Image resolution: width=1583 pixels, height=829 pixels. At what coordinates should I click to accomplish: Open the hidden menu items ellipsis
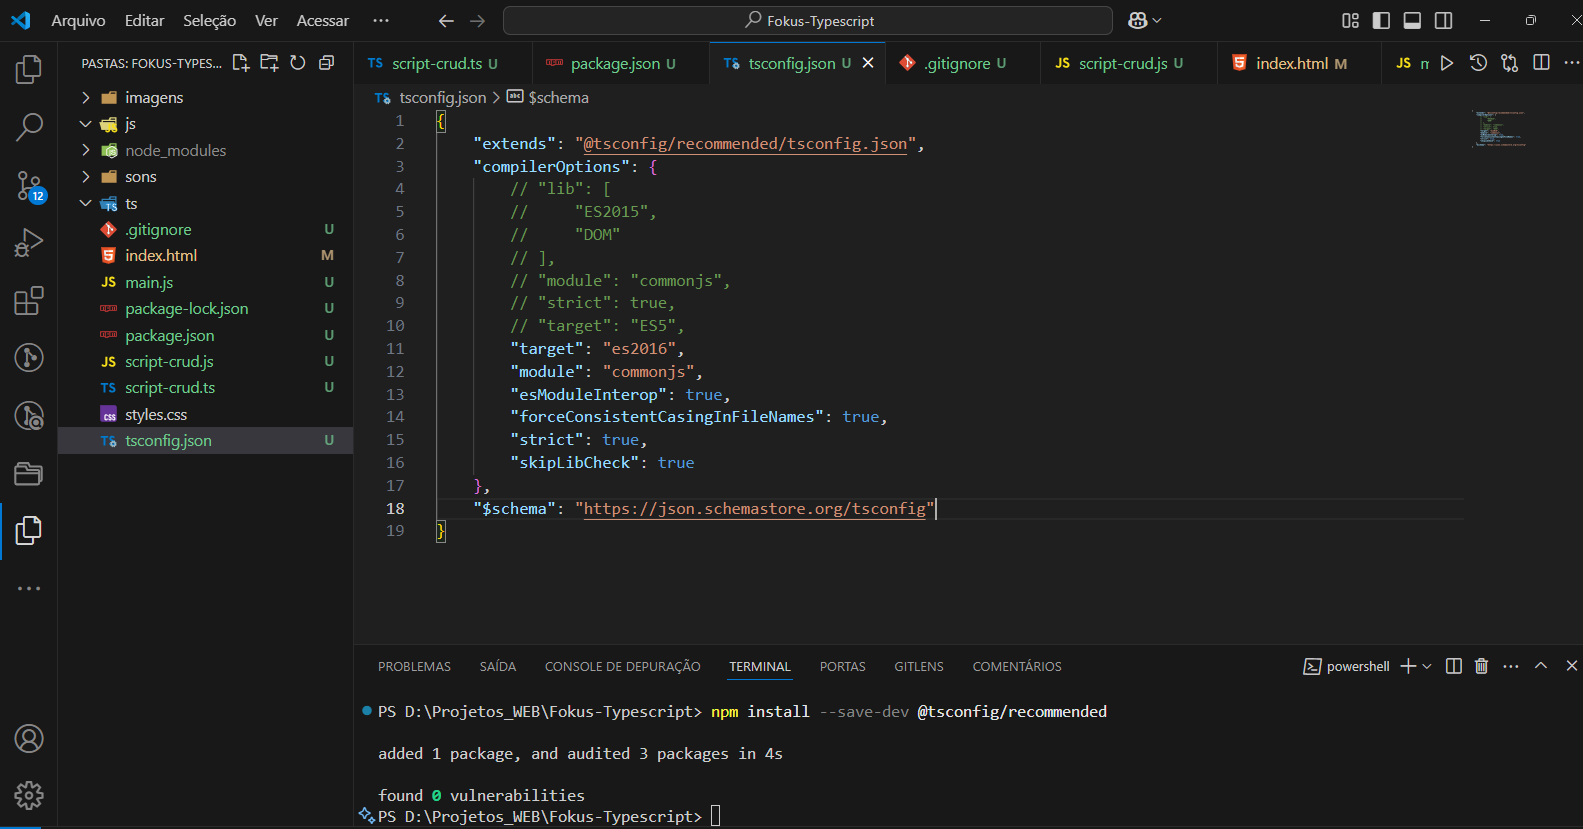pos(381,20)
